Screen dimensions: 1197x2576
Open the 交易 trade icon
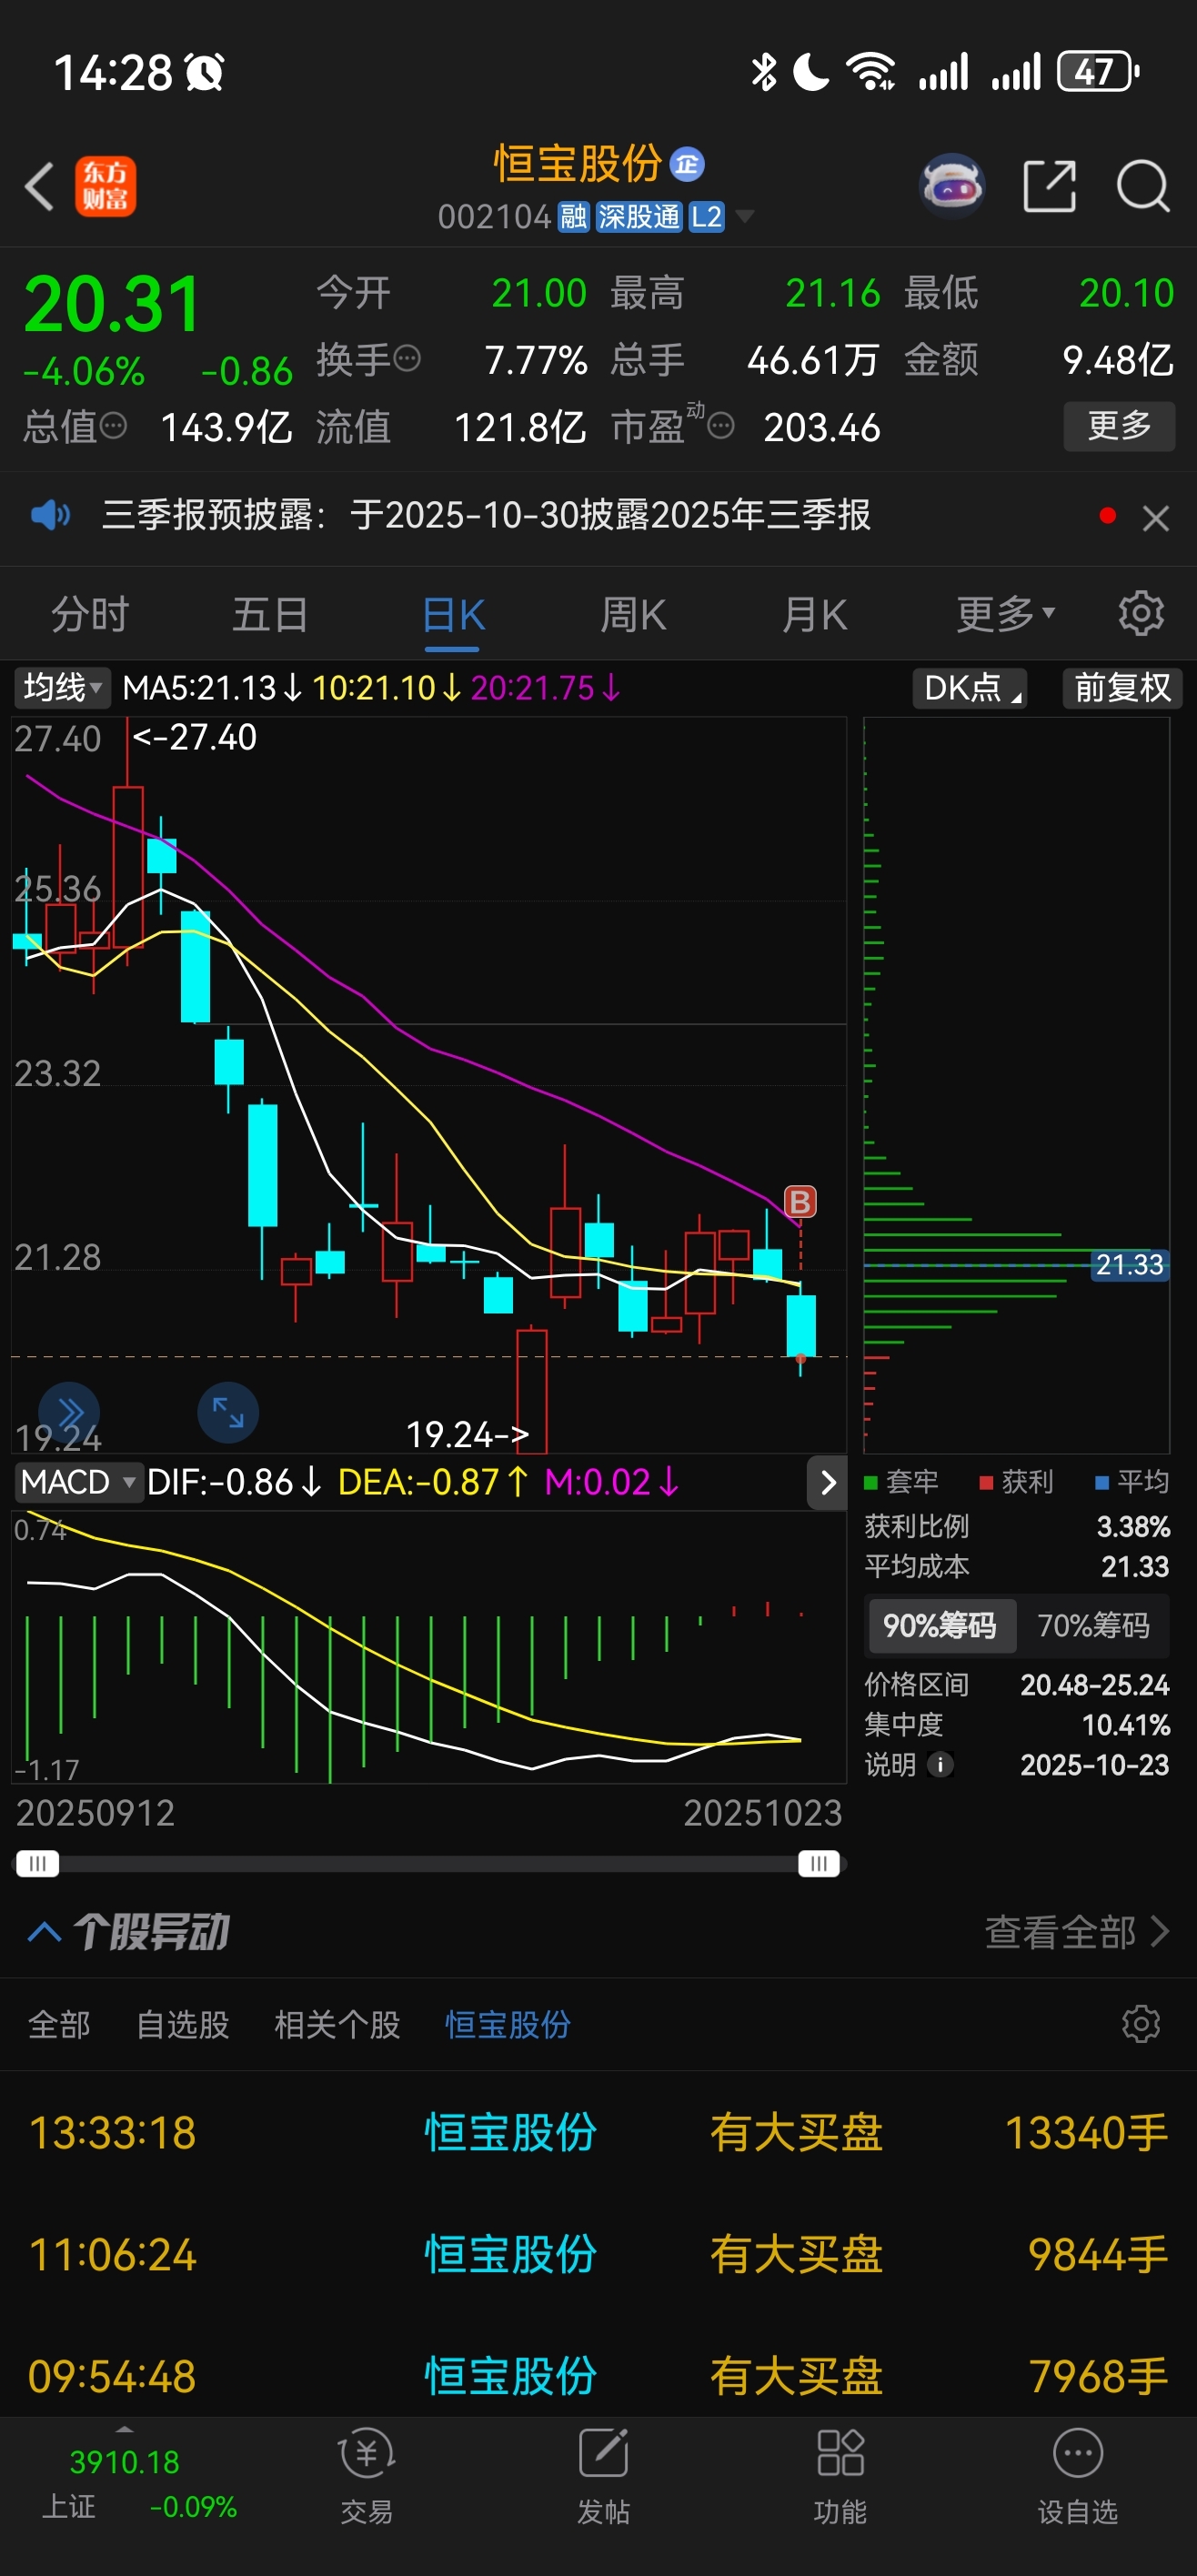click(x=367, y=2476)
